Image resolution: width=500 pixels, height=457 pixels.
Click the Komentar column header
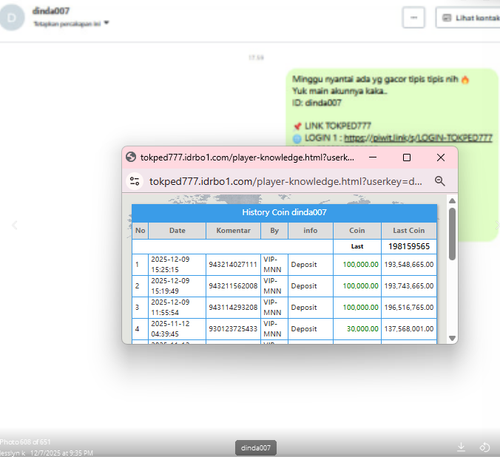pyautogui.click(x=233, y=231)
